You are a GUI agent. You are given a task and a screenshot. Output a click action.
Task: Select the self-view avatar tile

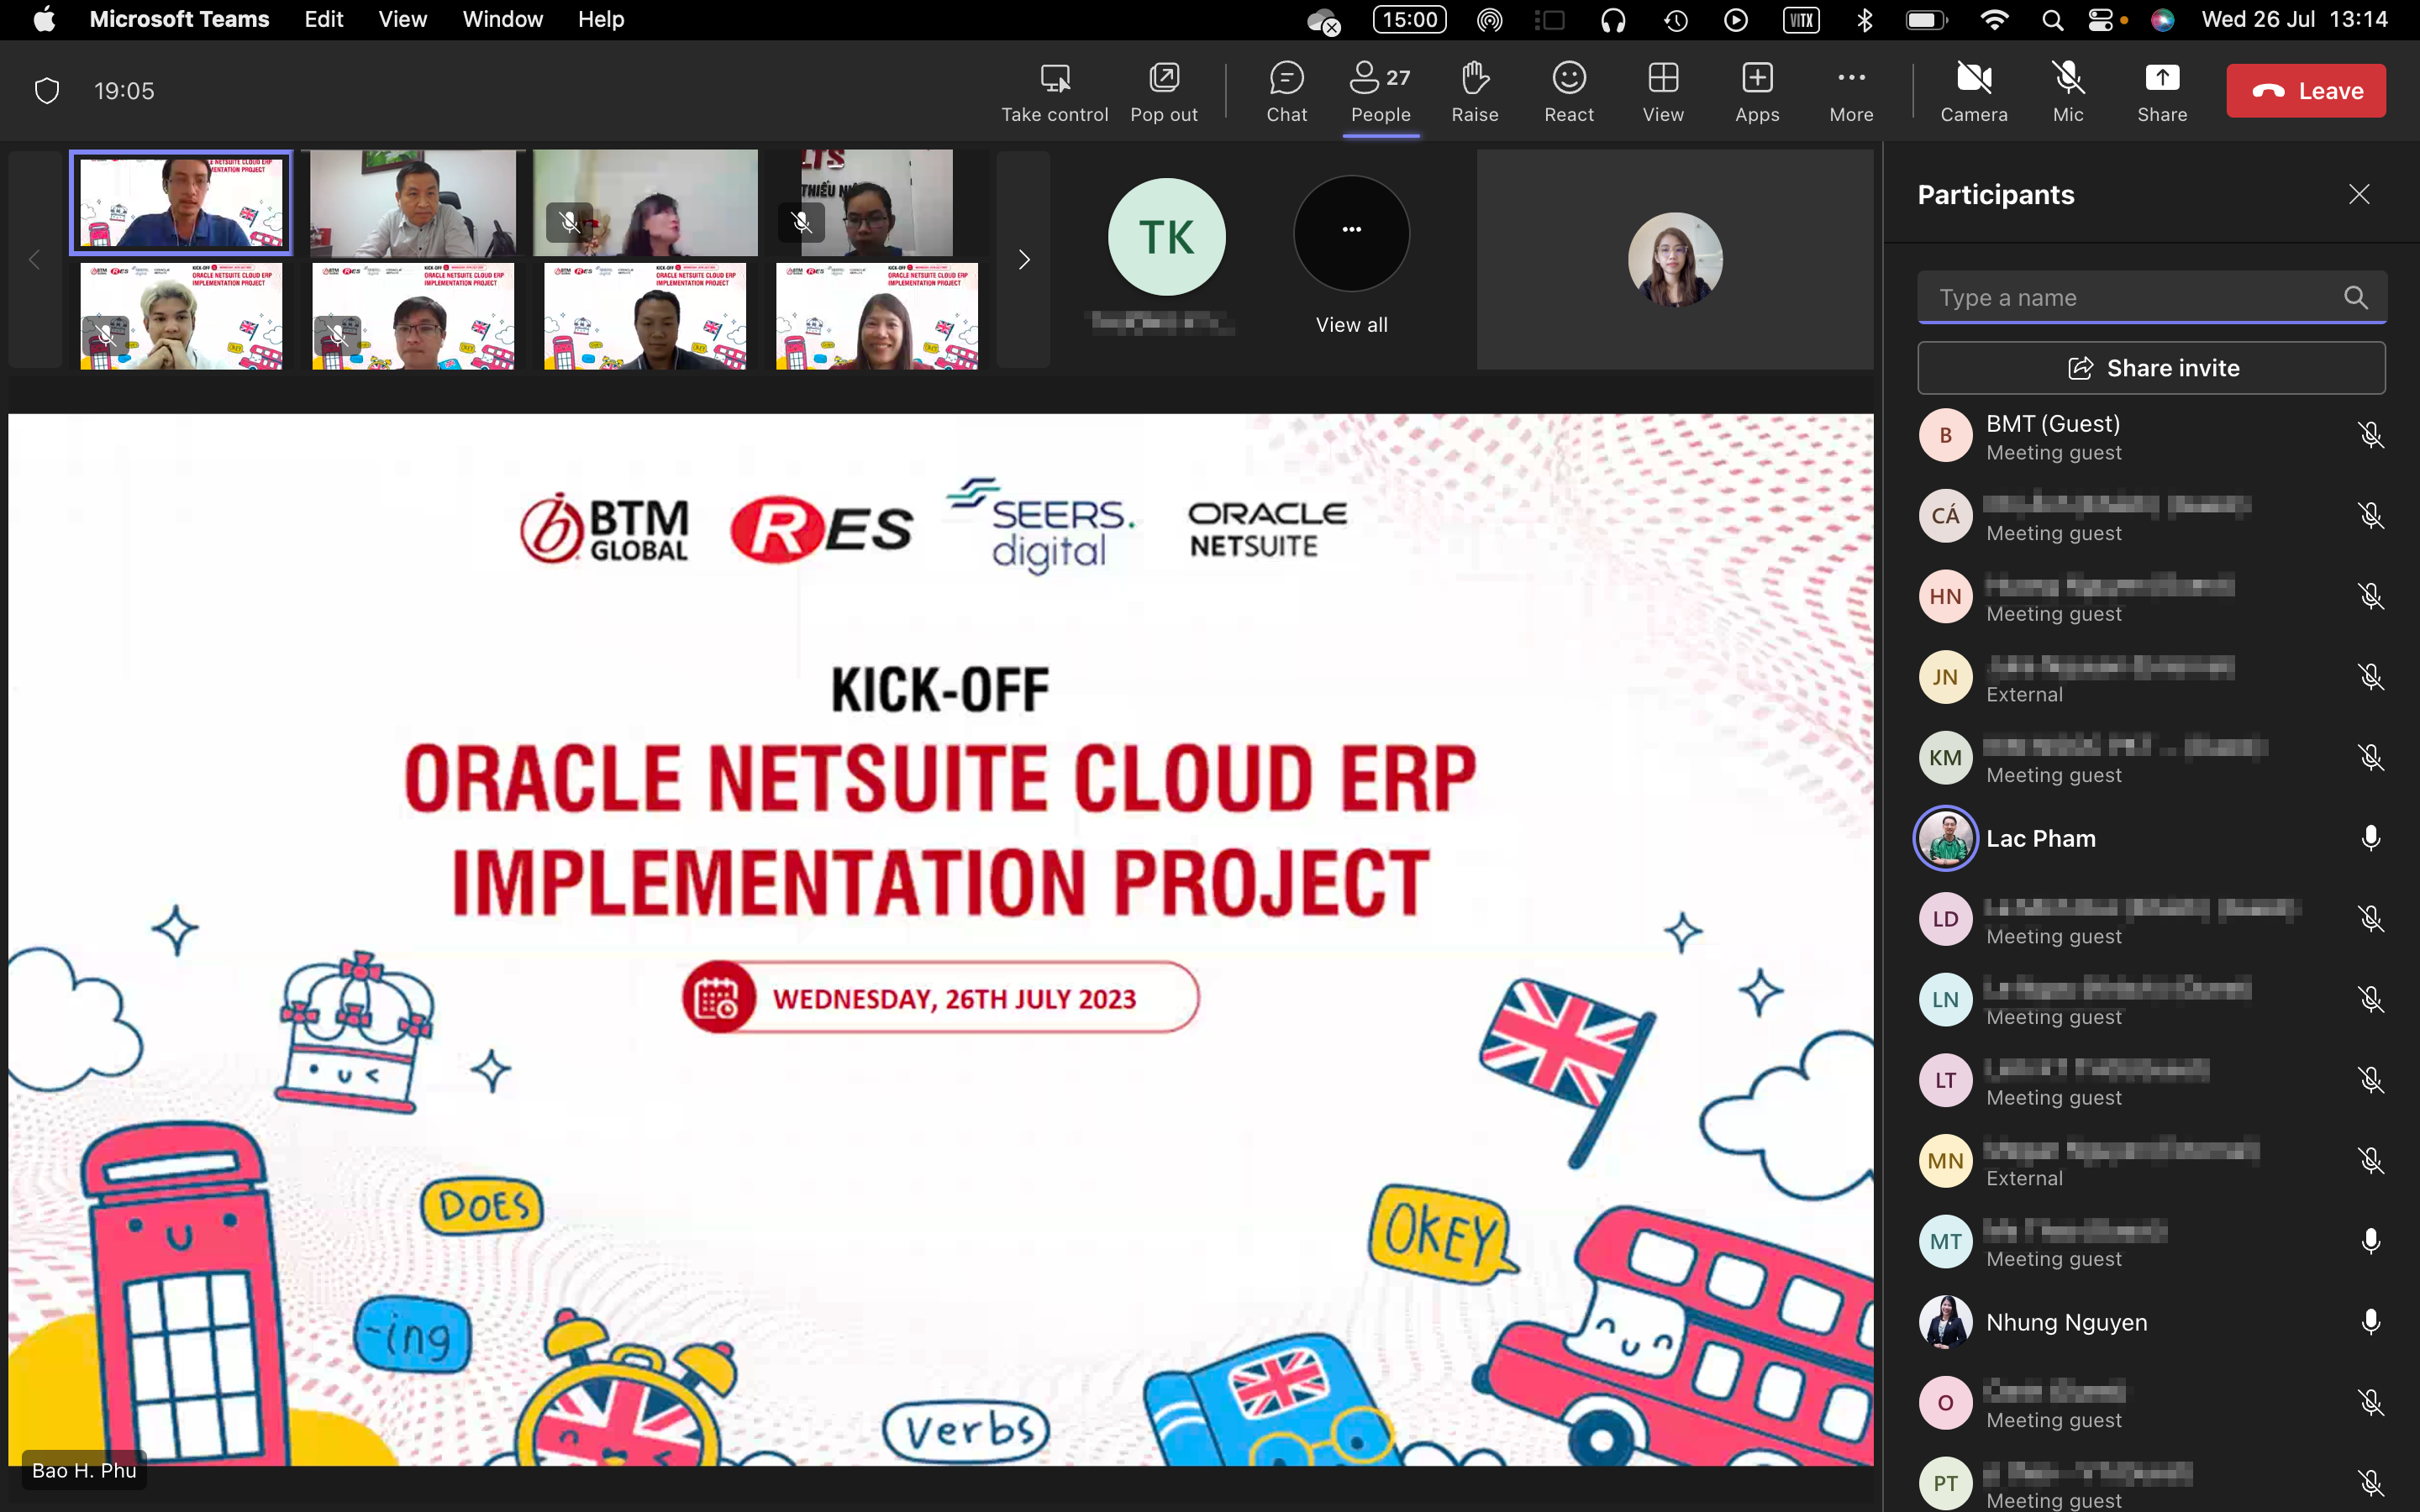[1675, 260]
